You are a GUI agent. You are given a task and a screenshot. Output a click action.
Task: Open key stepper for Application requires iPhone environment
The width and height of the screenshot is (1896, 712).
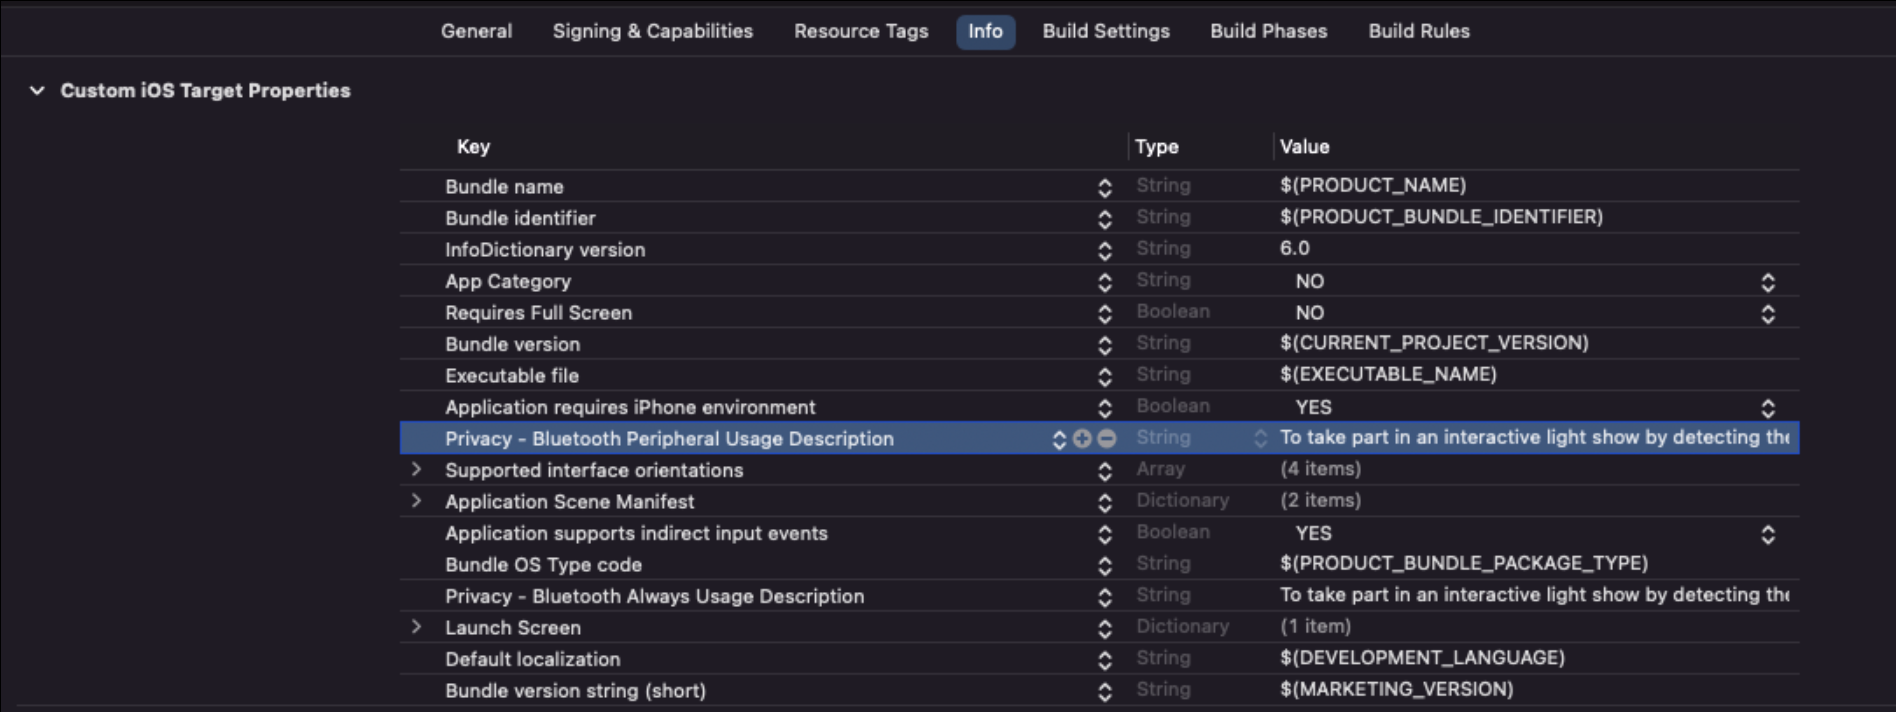1104,408
